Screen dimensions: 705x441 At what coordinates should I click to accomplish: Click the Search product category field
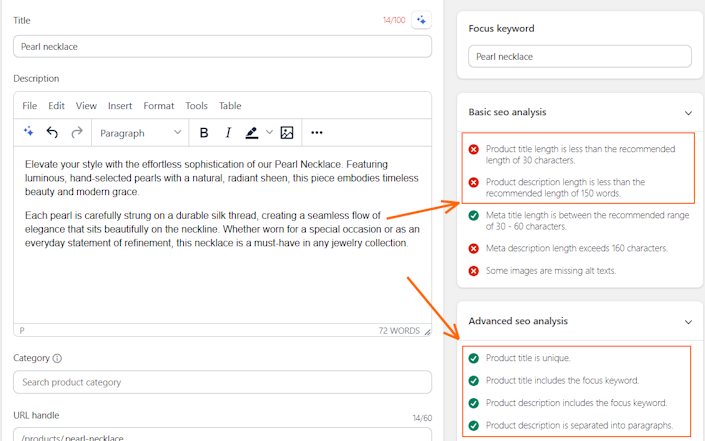223,382
